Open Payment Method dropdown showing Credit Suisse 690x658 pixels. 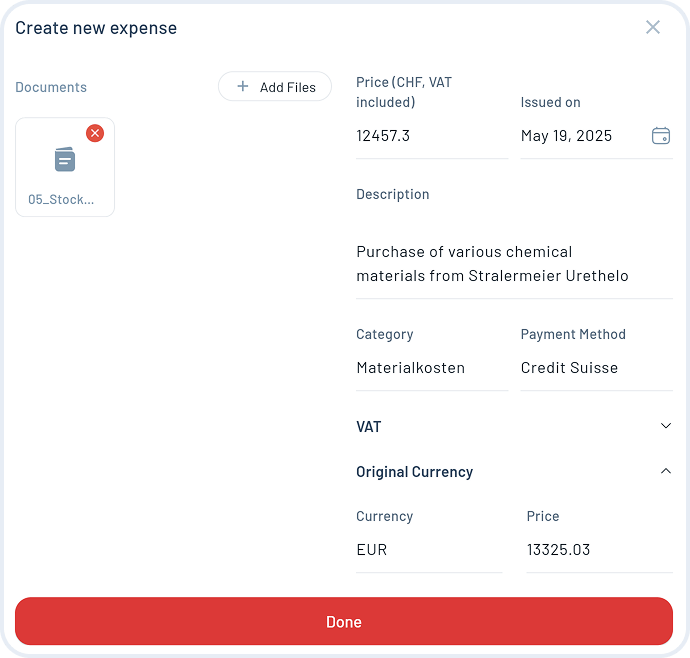pos(595,367)
